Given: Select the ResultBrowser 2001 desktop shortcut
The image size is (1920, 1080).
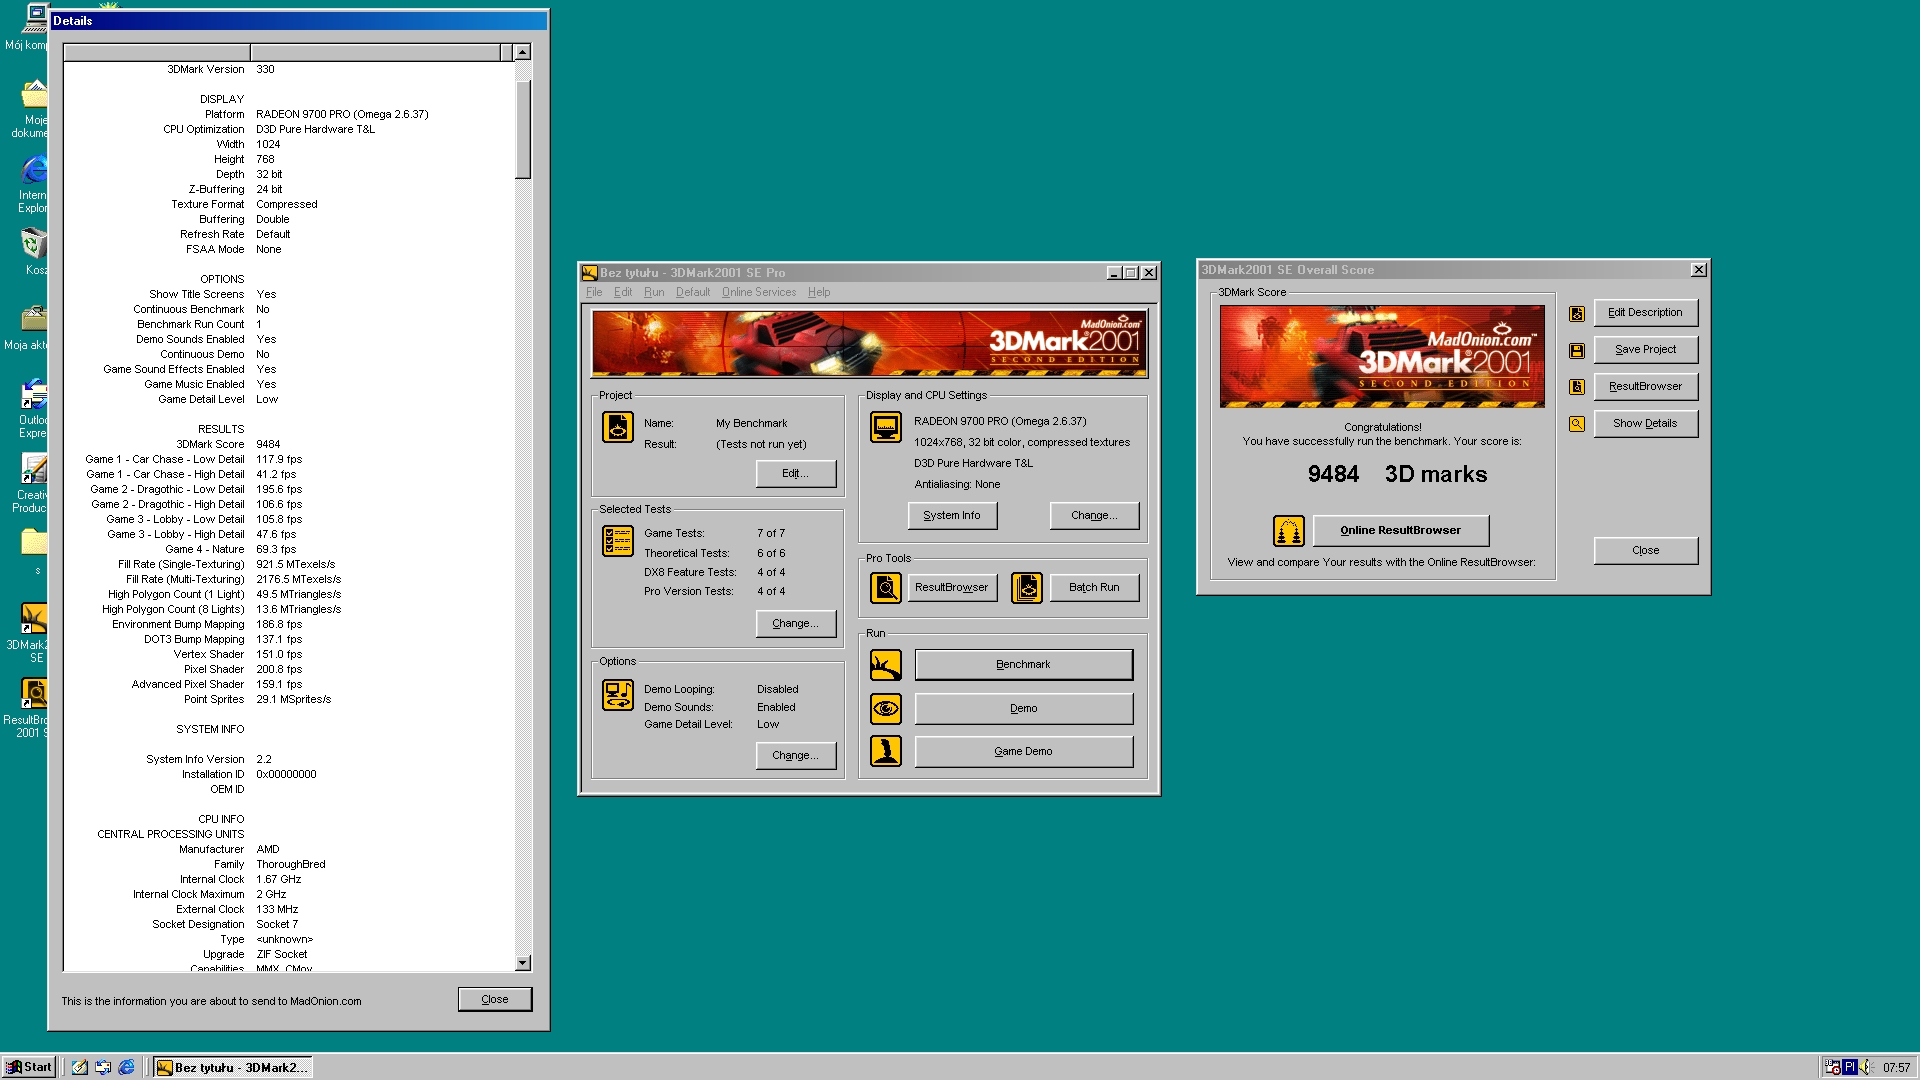Looking at the screenshot, I should 28,708.
